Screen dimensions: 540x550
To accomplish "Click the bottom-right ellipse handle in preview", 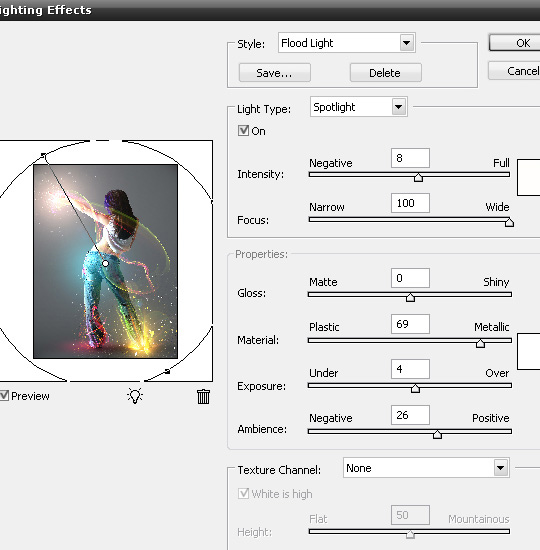I will 167,371.
